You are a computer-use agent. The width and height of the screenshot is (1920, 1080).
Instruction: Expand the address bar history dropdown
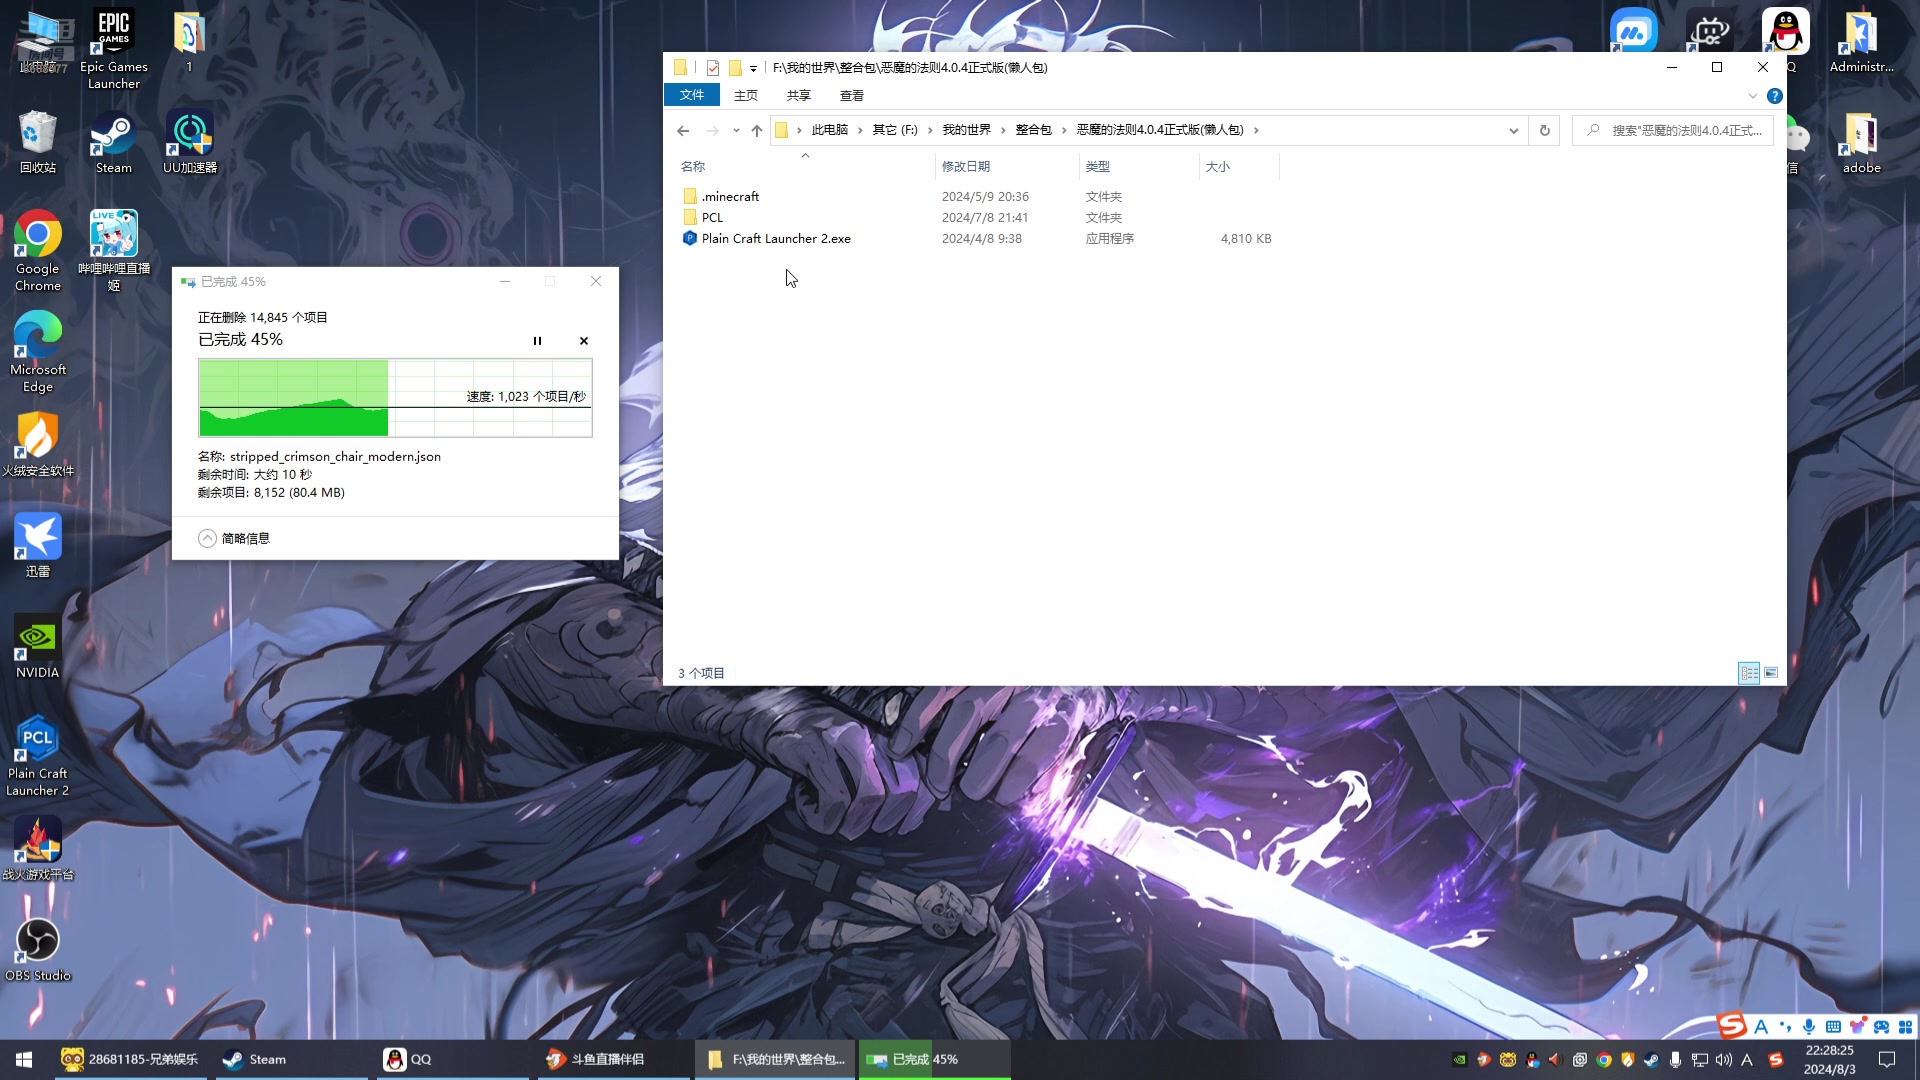[x=1513, y=130]
